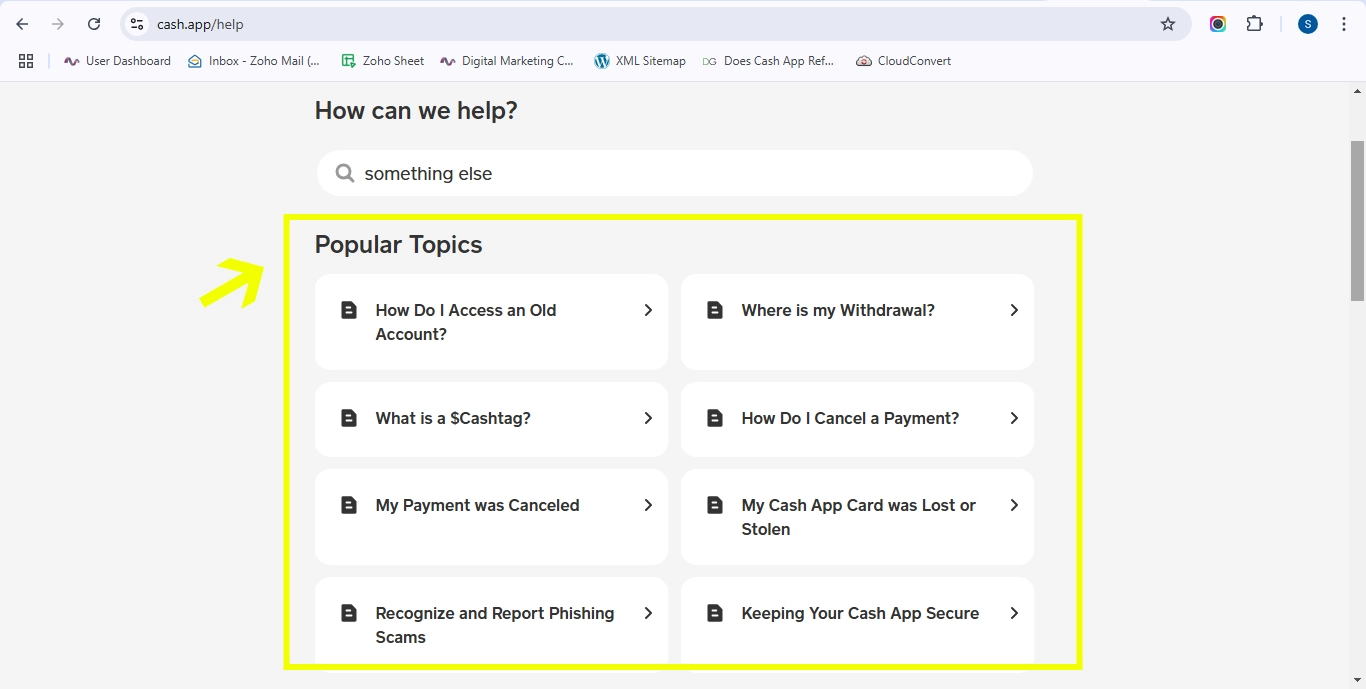The height and width of the screenshot is (689, 1366).
Task: Click chevron on Keeping Your Cash App Secure card
Action: pyautogui.click(x=1014, y=613)
